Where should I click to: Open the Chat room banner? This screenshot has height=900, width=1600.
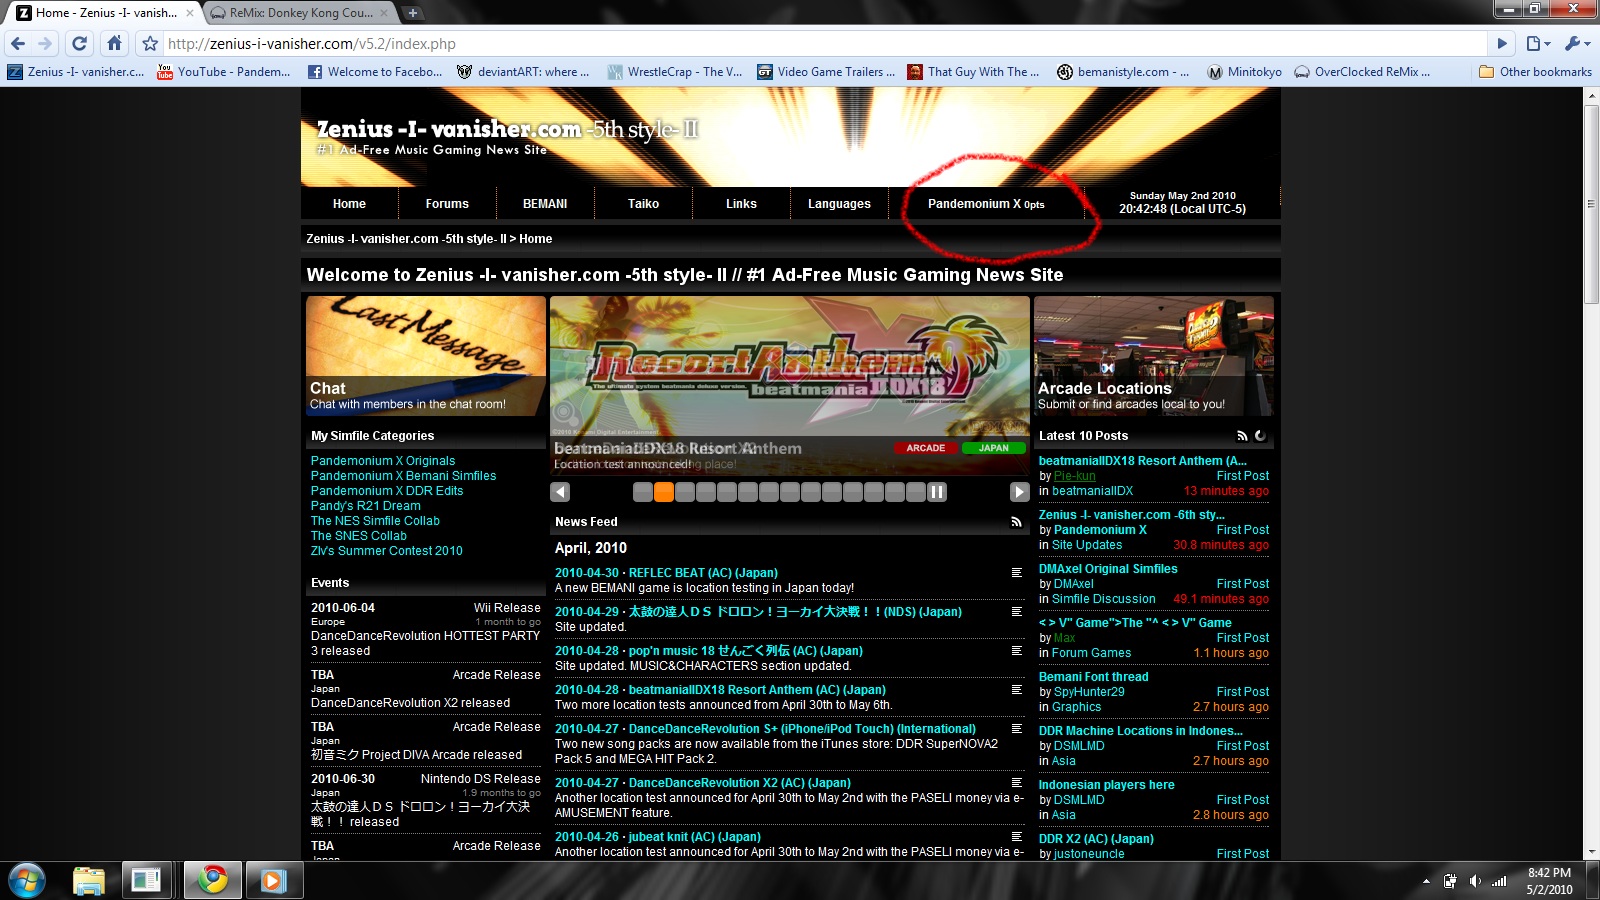point(426,355)
